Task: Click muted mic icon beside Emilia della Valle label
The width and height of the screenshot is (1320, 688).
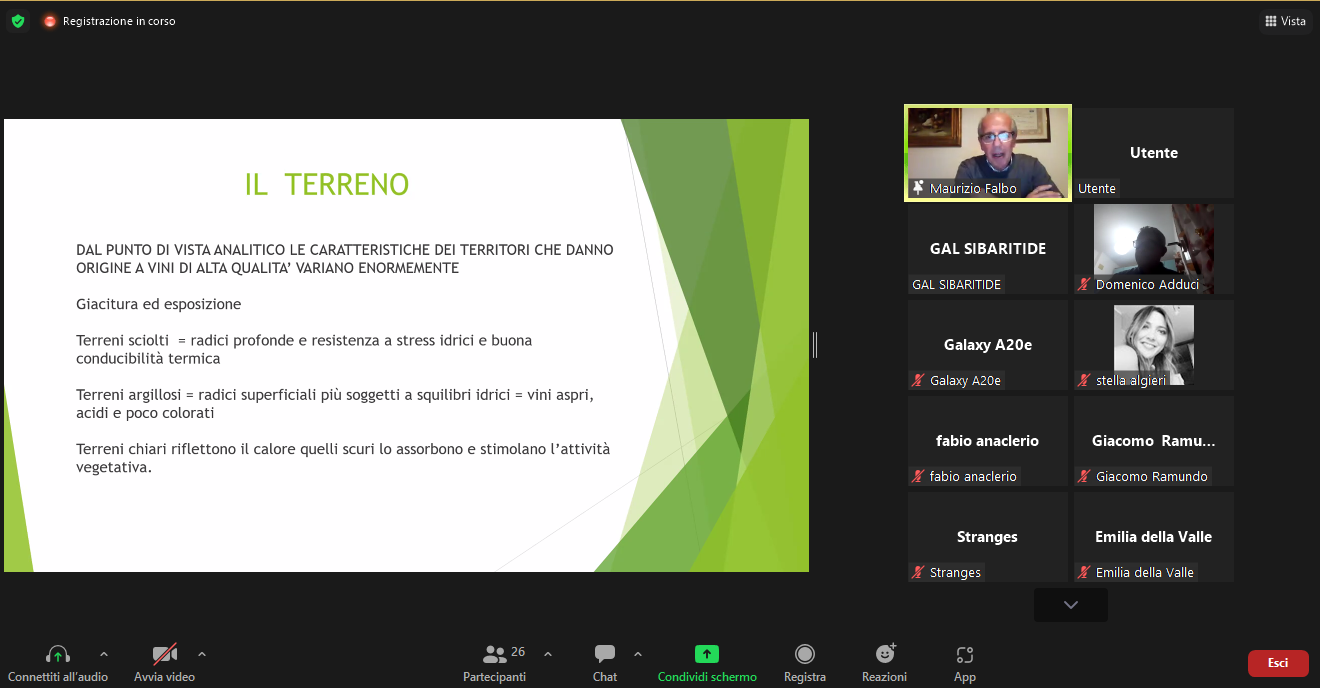Action: pos(1084,572)
